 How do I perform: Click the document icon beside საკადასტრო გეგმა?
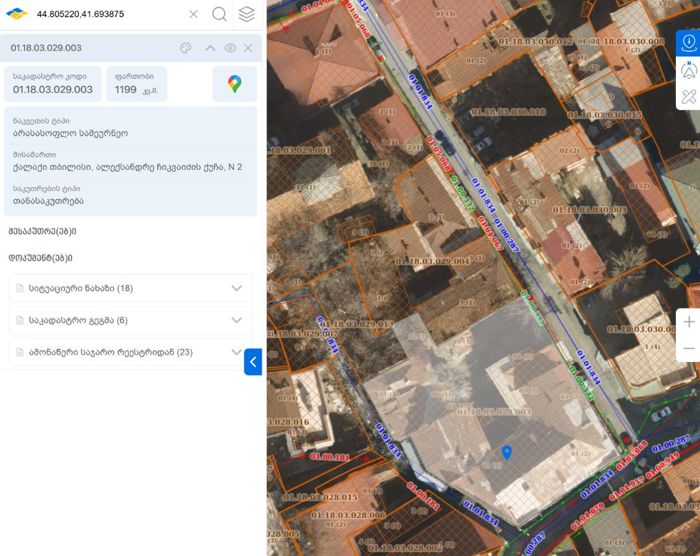20,320
